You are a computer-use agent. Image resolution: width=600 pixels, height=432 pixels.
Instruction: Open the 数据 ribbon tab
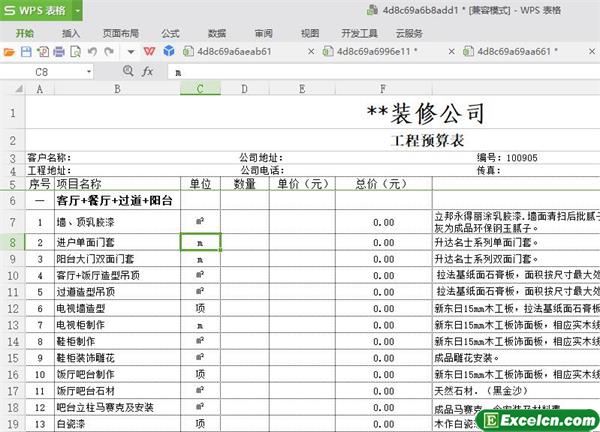(217, 33)
